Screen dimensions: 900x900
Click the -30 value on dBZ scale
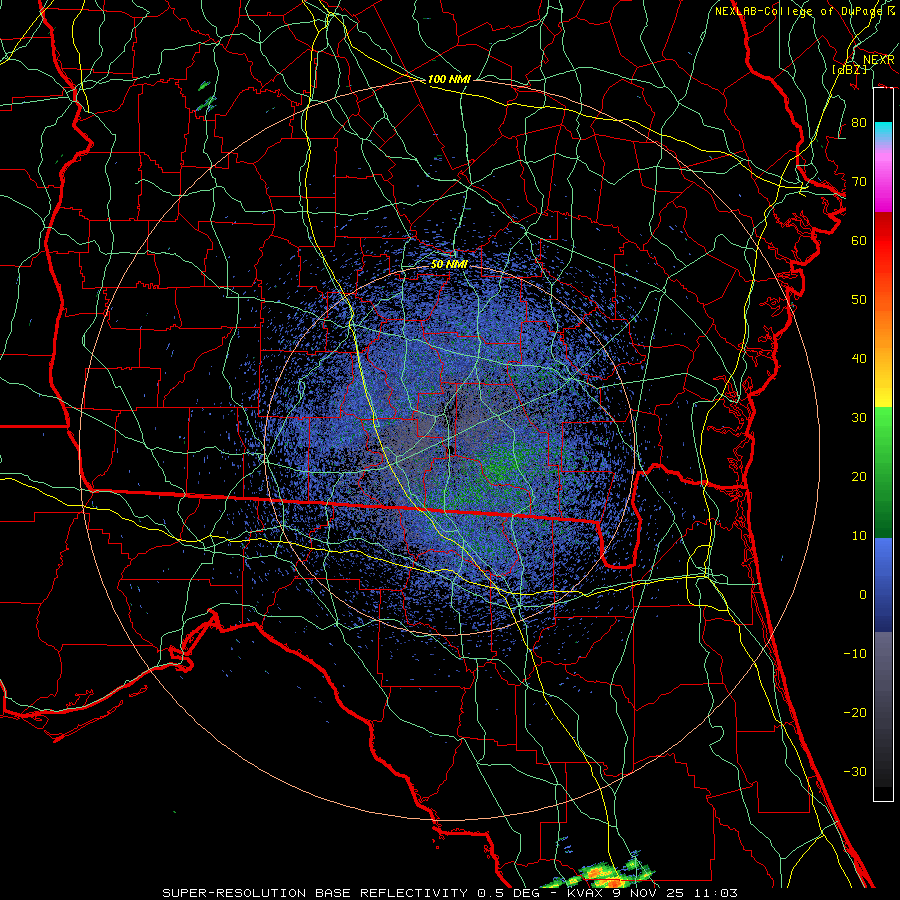click(855, 772)
